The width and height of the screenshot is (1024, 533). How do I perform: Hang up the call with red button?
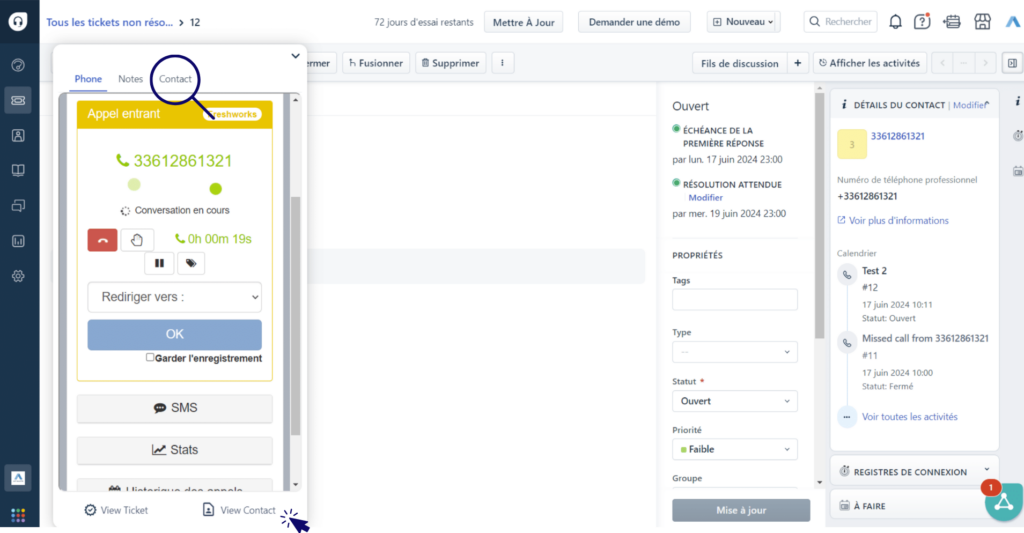103,240
